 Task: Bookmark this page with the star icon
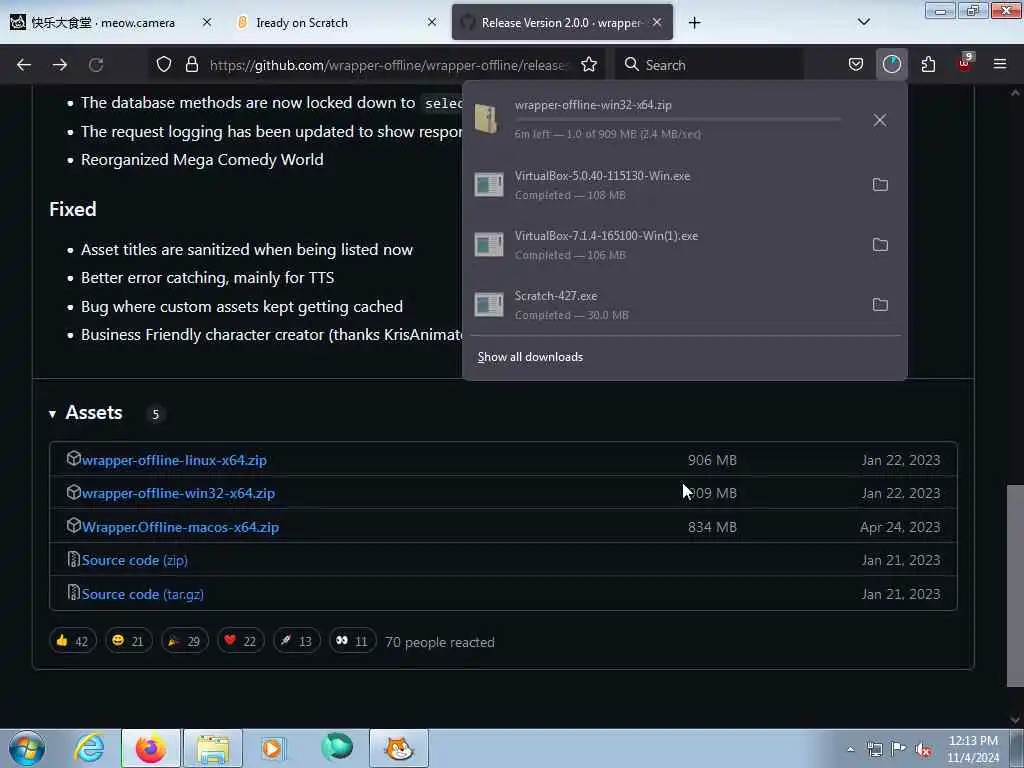coord(589,64)
